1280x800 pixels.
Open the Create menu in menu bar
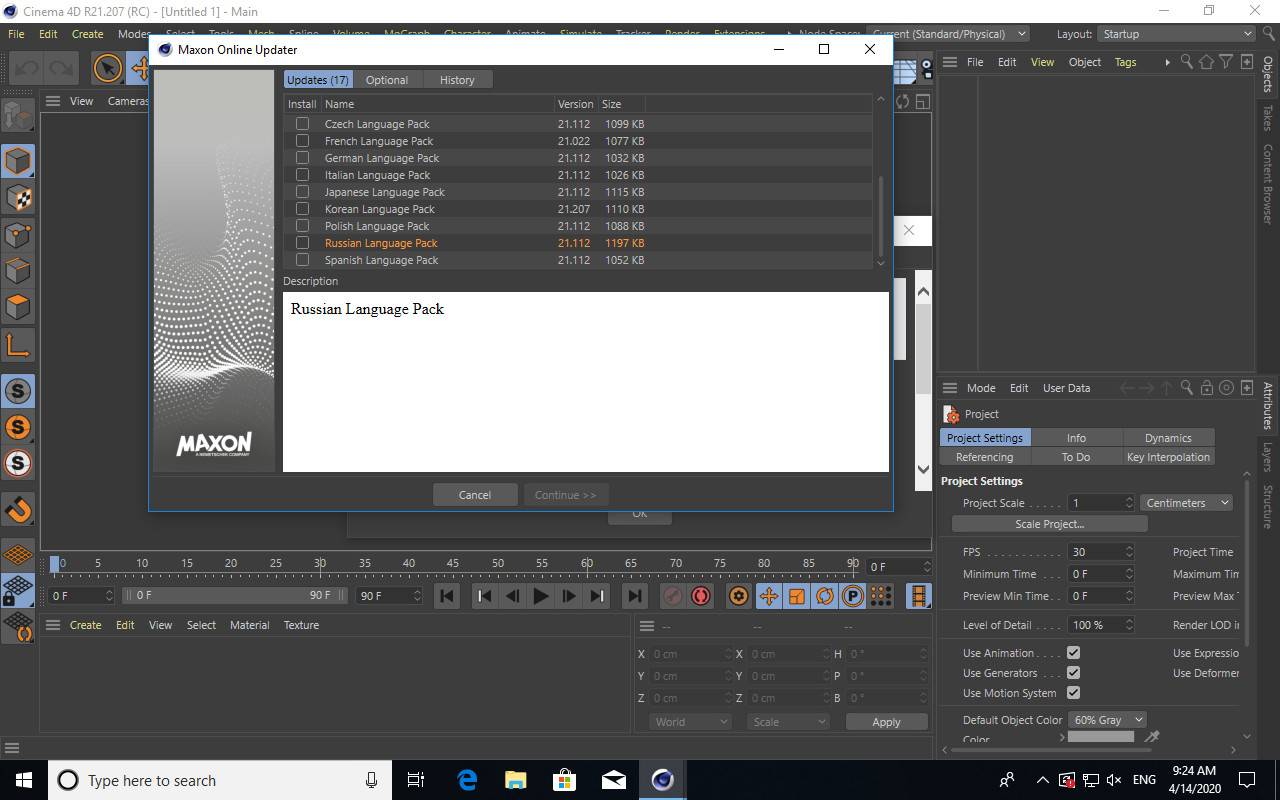click(87, 34)
